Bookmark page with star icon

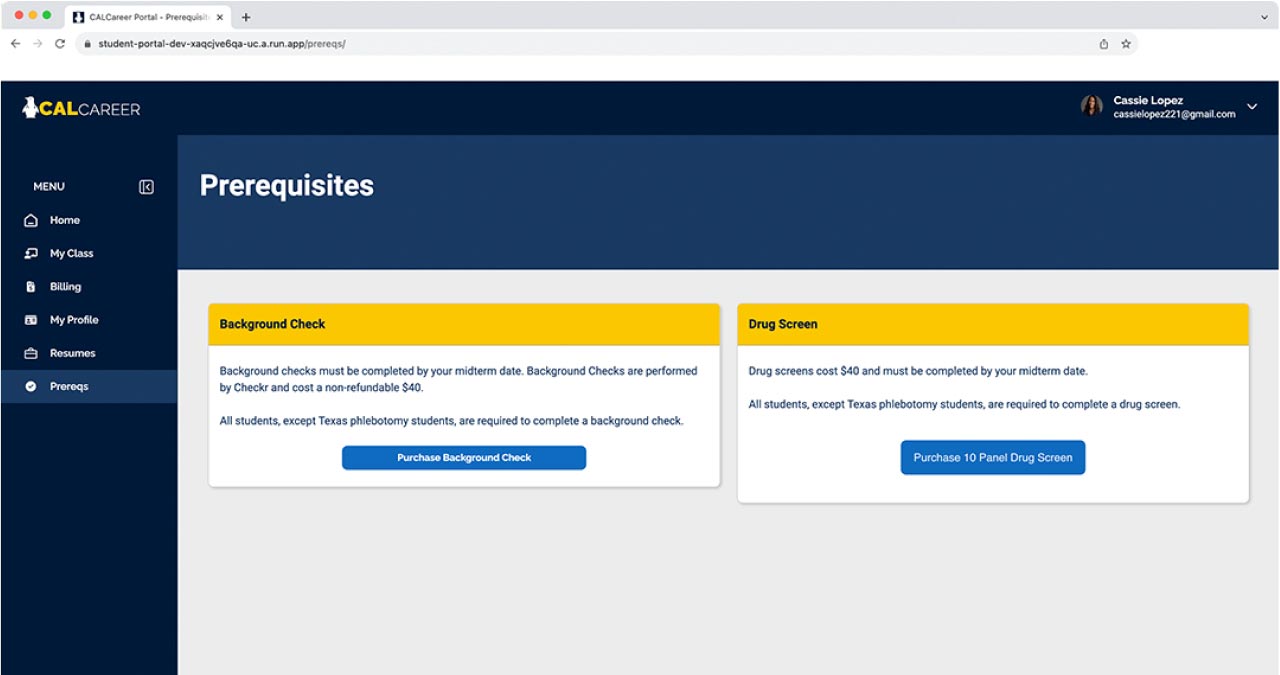tap(1126, 44)
